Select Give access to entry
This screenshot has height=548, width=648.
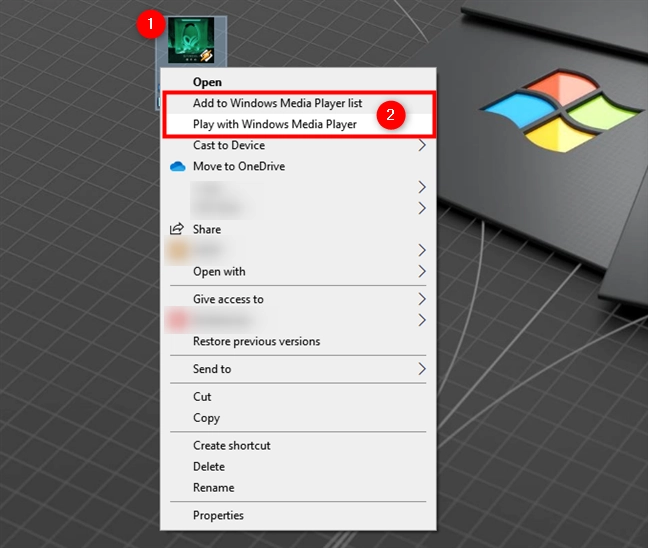click(x=298, y=299)
